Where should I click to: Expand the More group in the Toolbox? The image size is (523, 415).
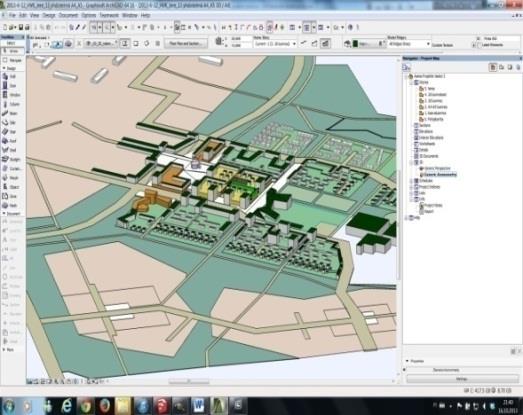tap(4, 350)
